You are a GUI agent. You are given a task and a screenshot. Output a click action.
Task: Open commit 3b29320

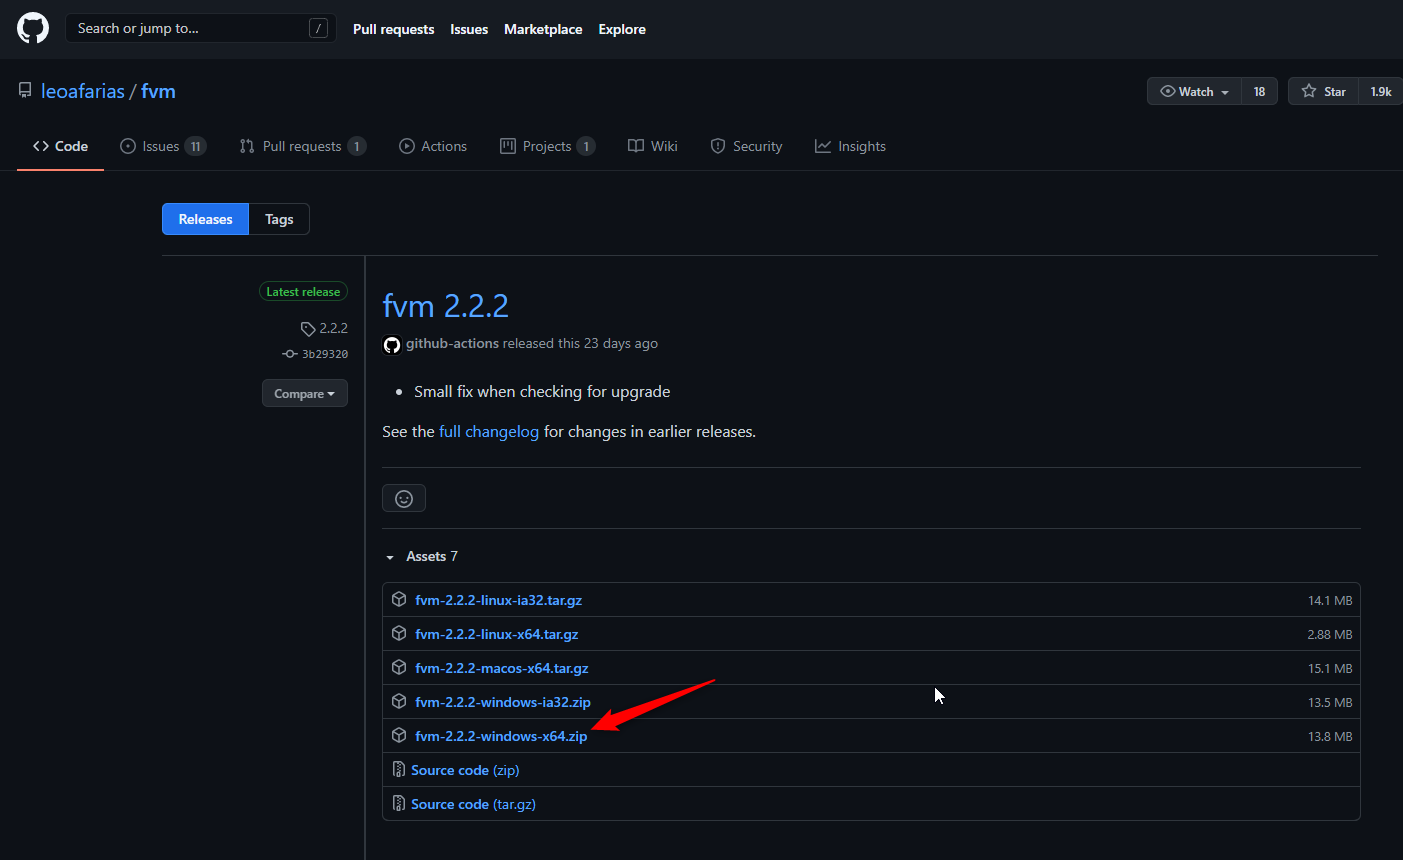click(x=325, y=354)
